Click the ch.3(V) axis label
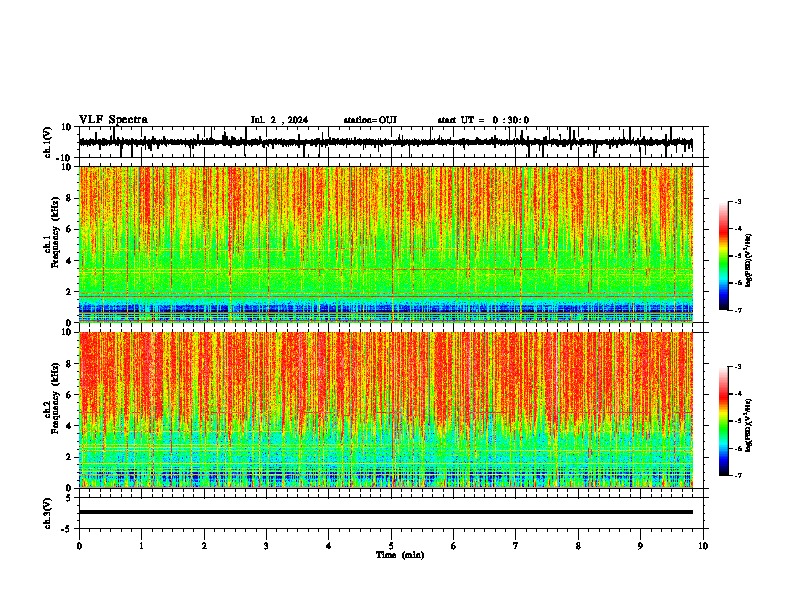Viewport: 792px width, 612px height. [x=48, y=513]
